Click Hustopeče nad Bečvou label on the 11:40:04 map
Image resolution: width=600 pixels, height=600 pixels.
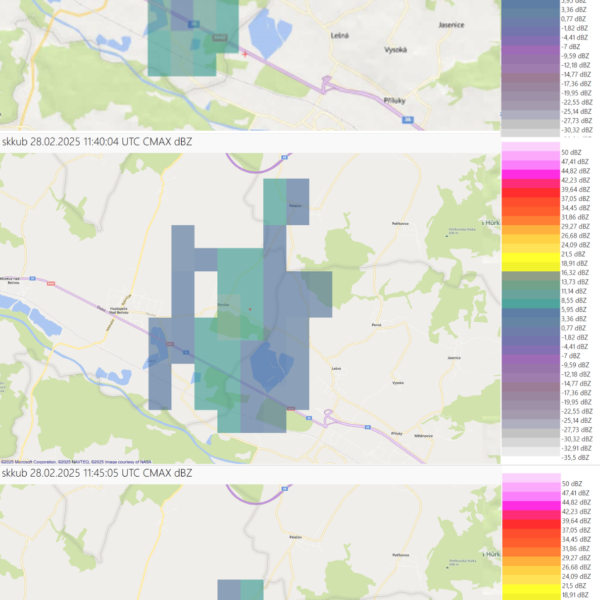(x=119, y=310)
